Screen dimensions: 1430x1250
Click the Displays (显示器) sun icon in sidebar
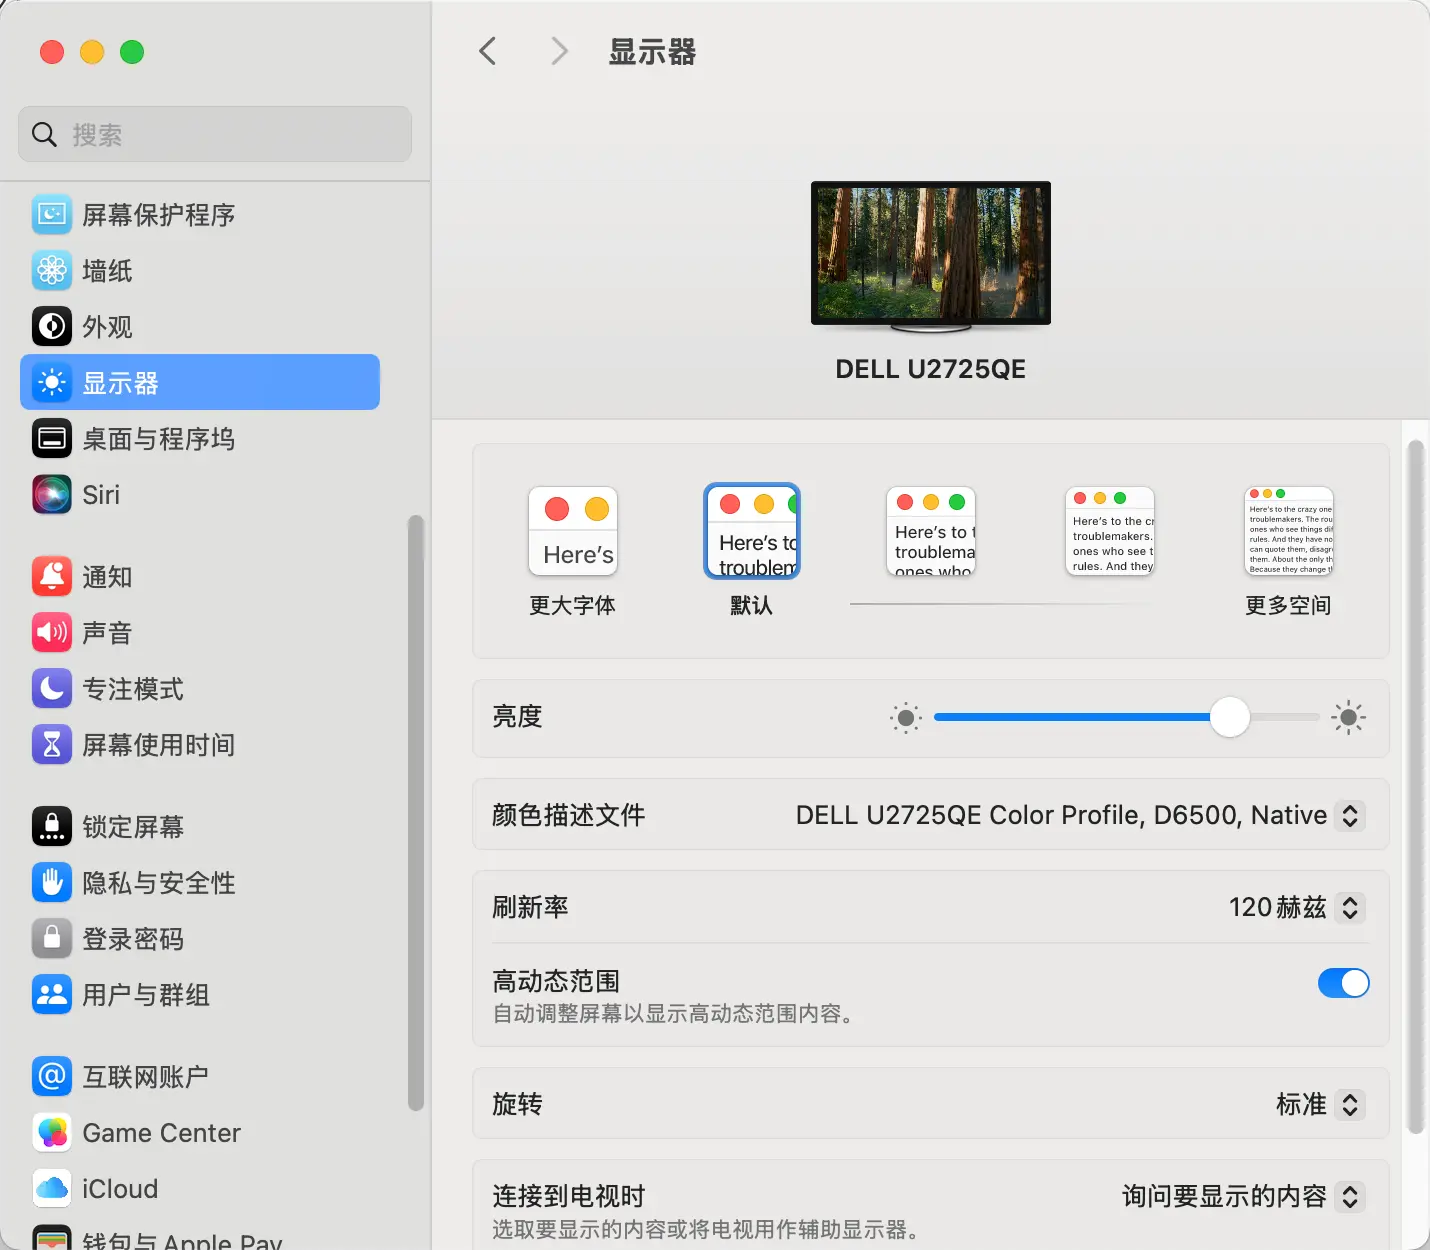tap(52, 382)
